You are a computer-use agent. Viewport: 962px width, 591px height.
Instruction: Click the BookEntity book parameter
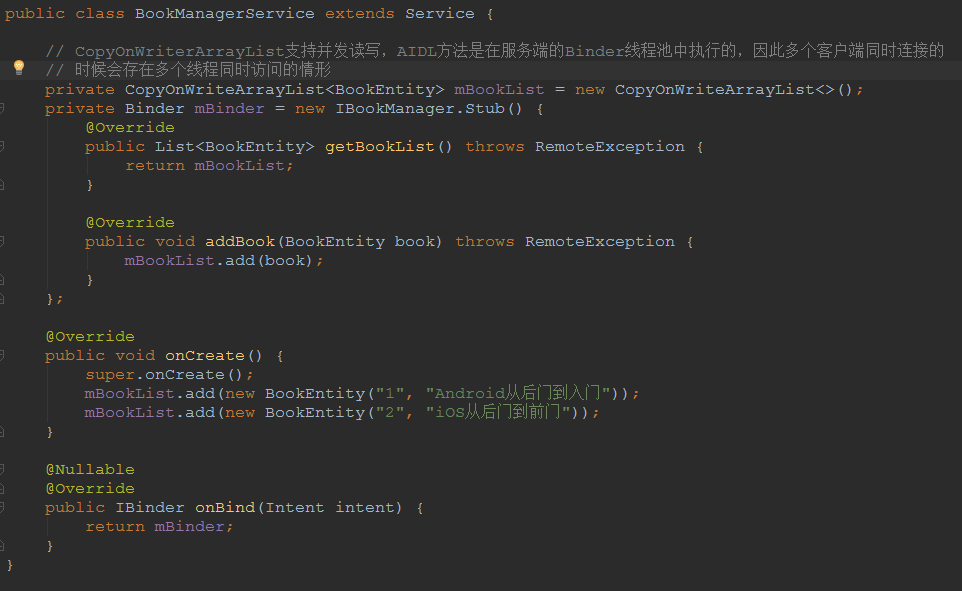(x=360, y=242)
